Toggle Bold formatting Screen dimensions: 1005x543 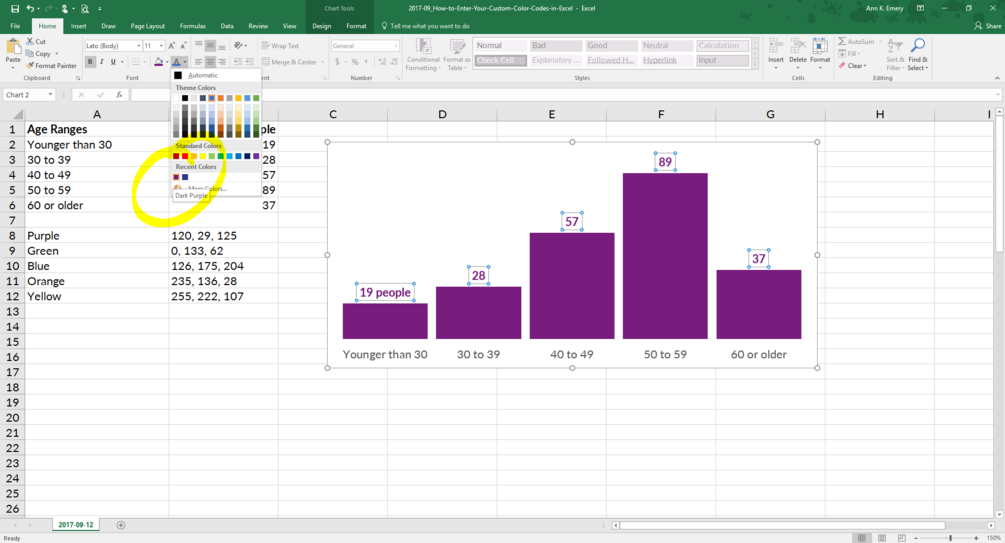click(x=90, y=62)
